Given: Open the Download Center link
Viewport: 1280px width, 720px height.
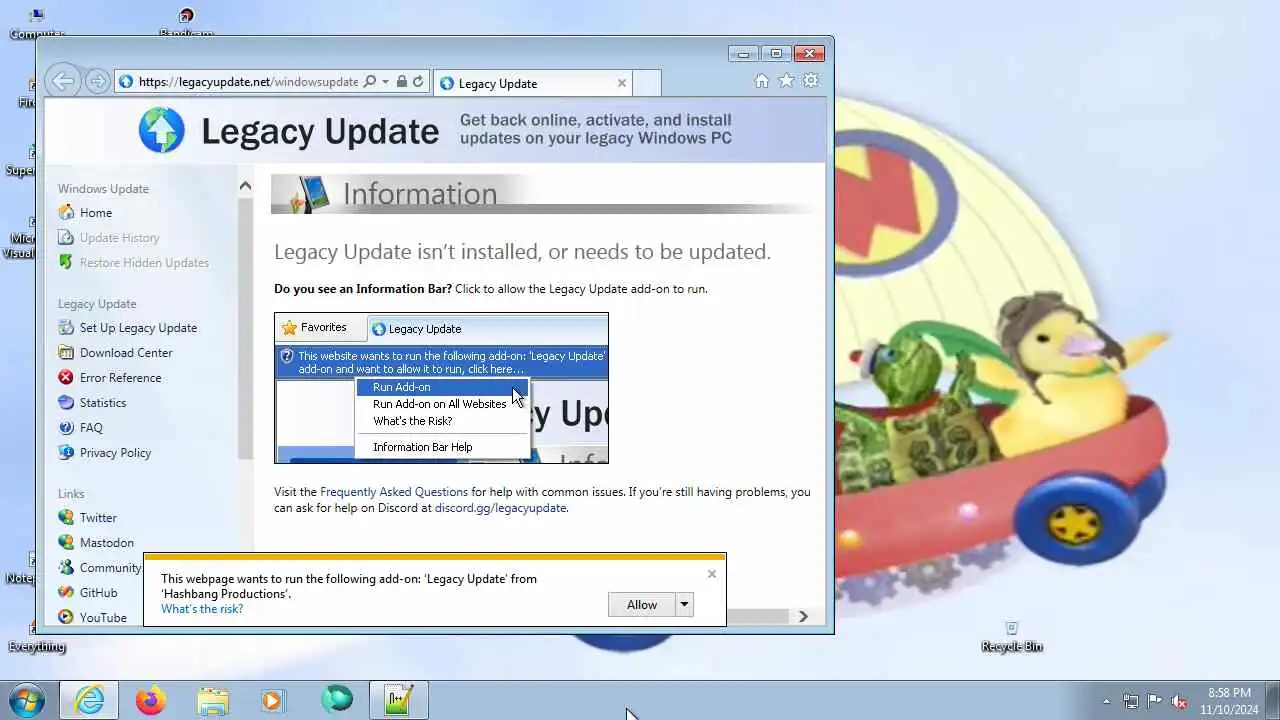Looking at the screenshot, I should click(126, 353).
